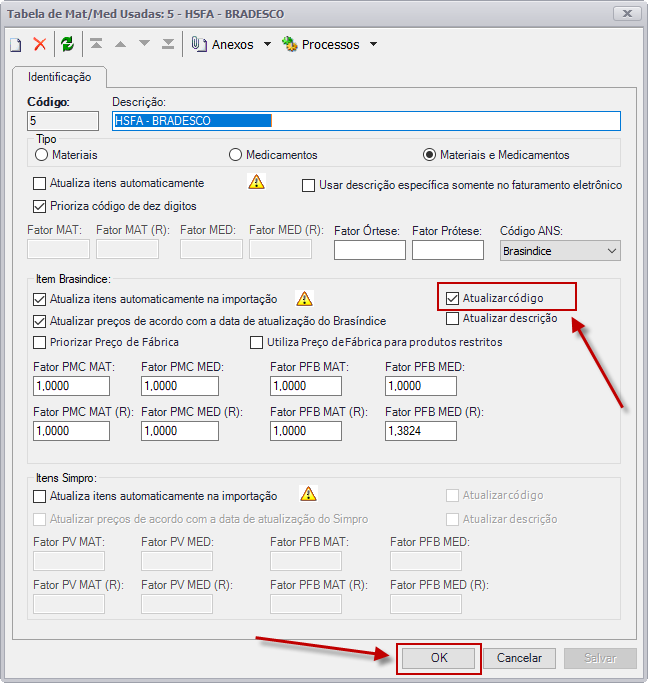
Task: Click the OK button
Action: pyautogui.click(x=439, y=658)
